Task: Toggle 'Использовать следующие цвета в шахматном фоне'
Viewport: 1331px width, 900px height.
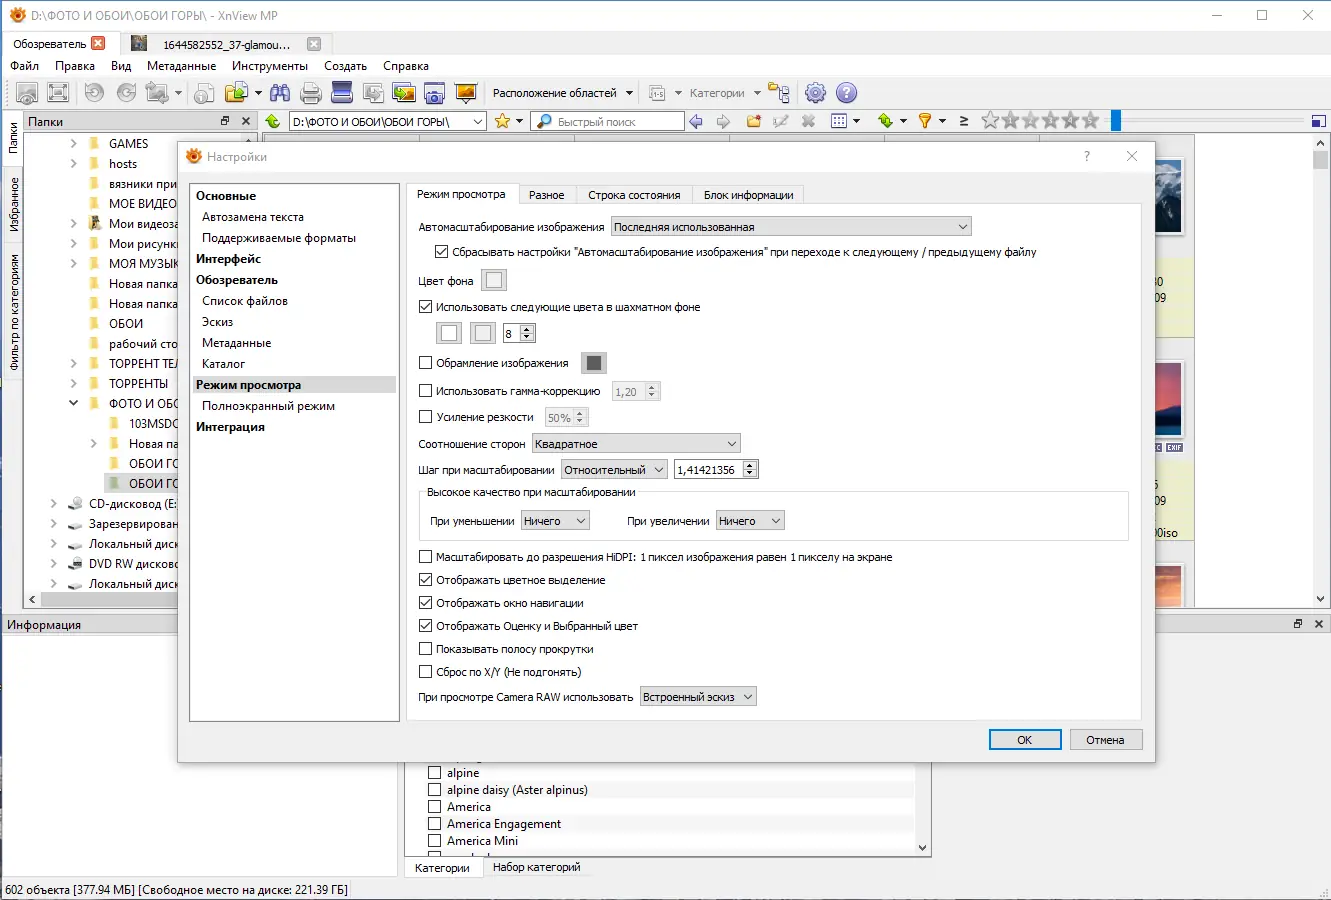Action: click(x=425, y=307)
